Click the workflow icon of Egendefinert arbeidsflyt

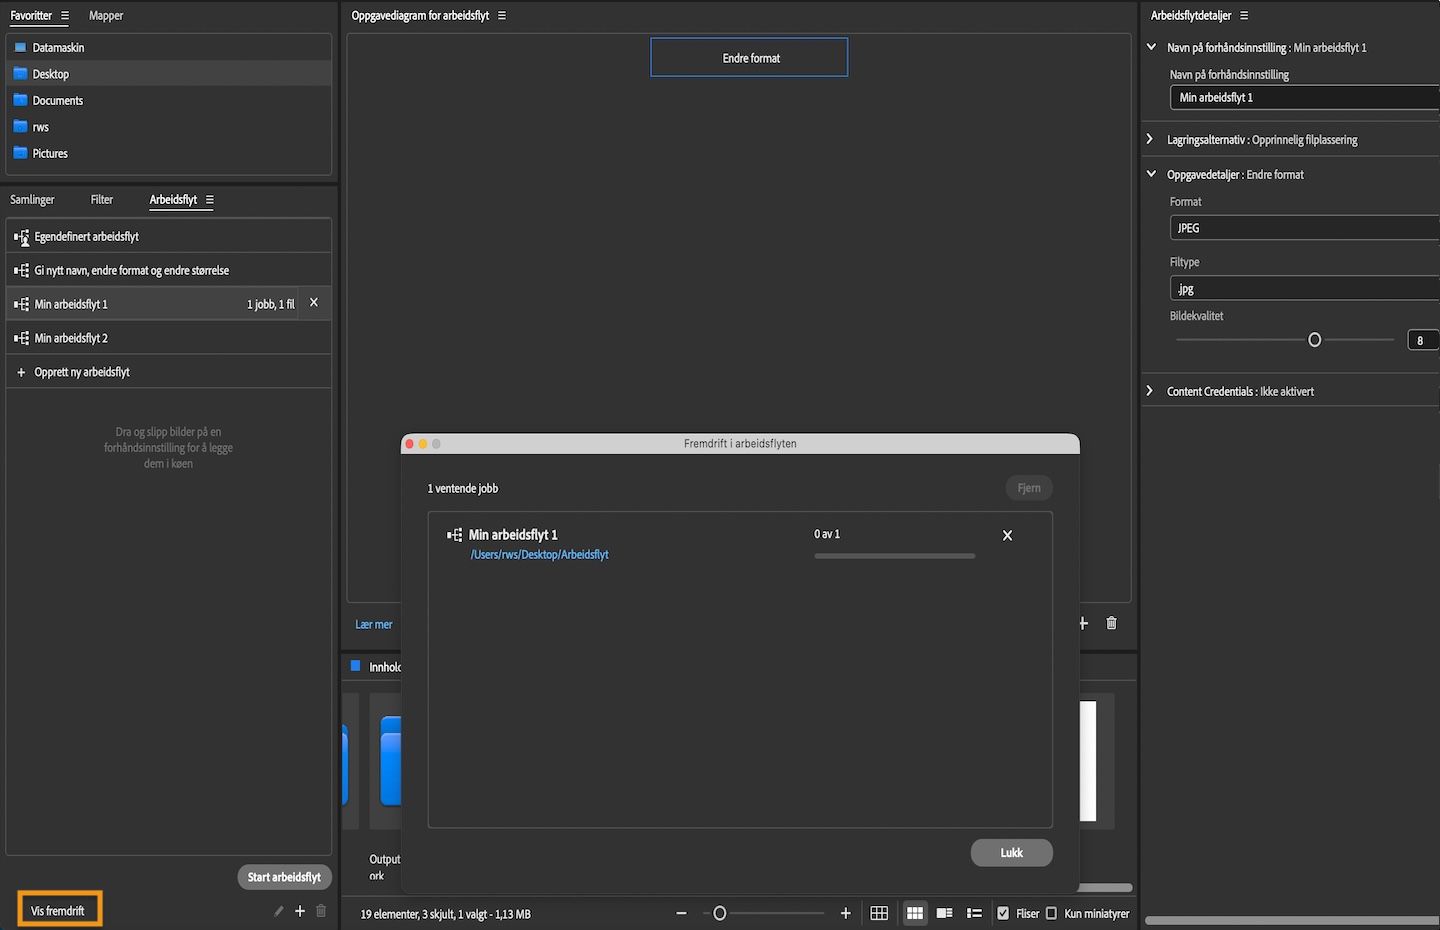click(x=22, y=238)
